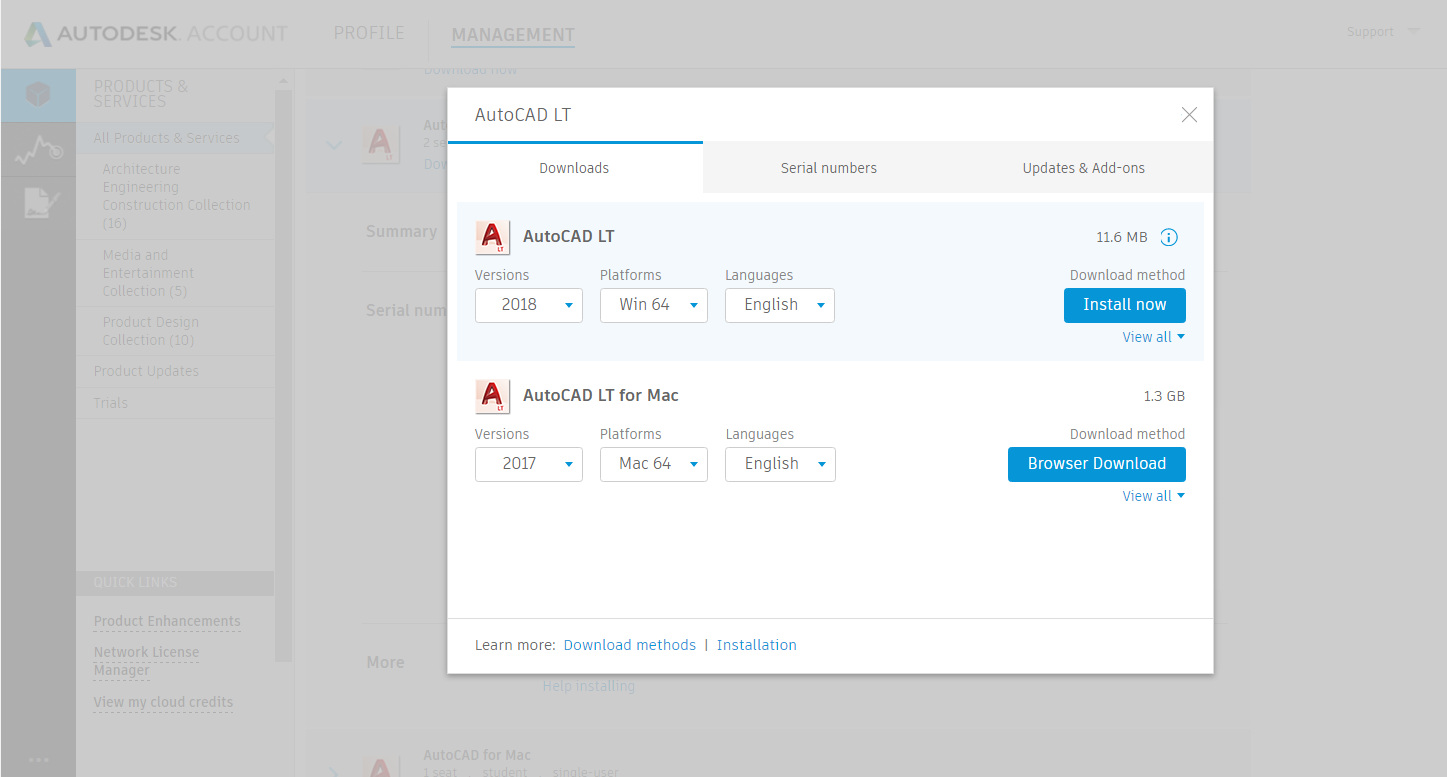Screen dimensions: 1447x777
Task: Expand View all under Browser Download
Action: click(x=1153, y=496)
